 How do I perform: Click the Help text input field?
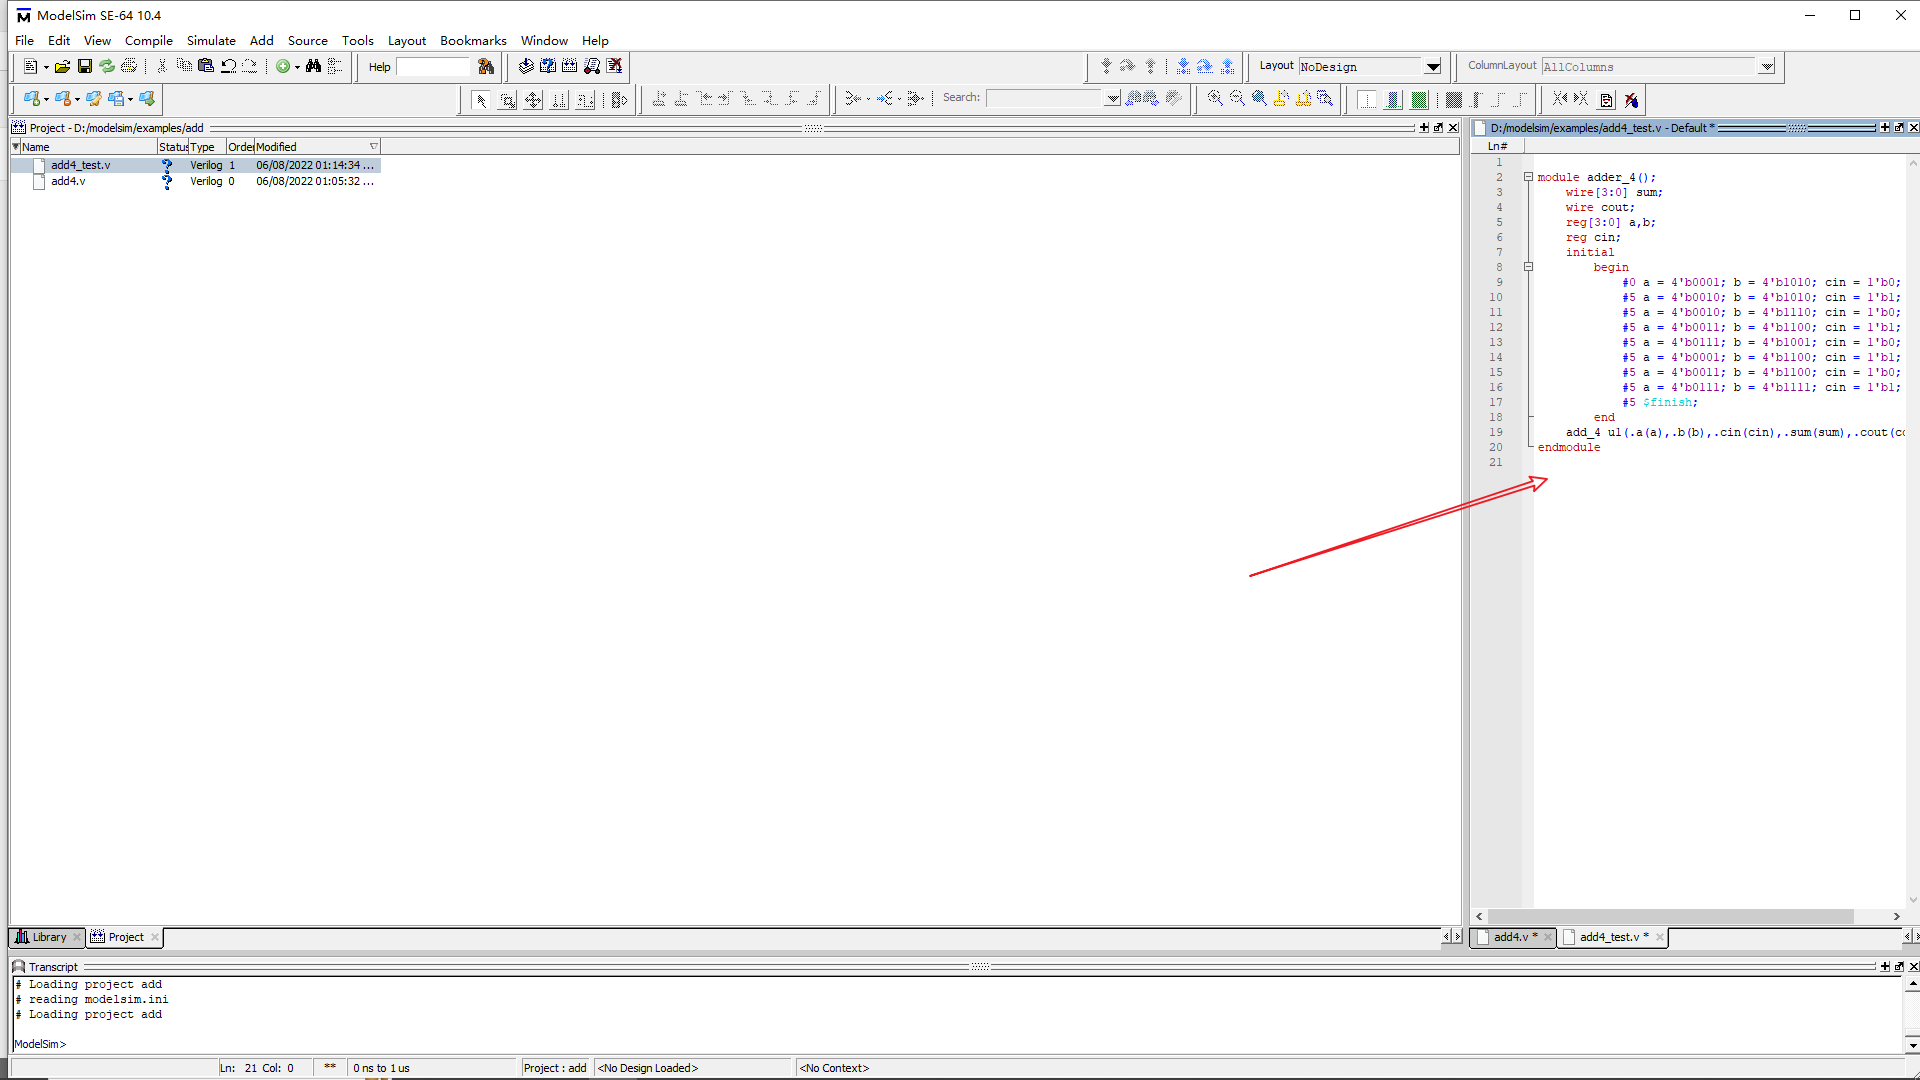tap(433, 67)
